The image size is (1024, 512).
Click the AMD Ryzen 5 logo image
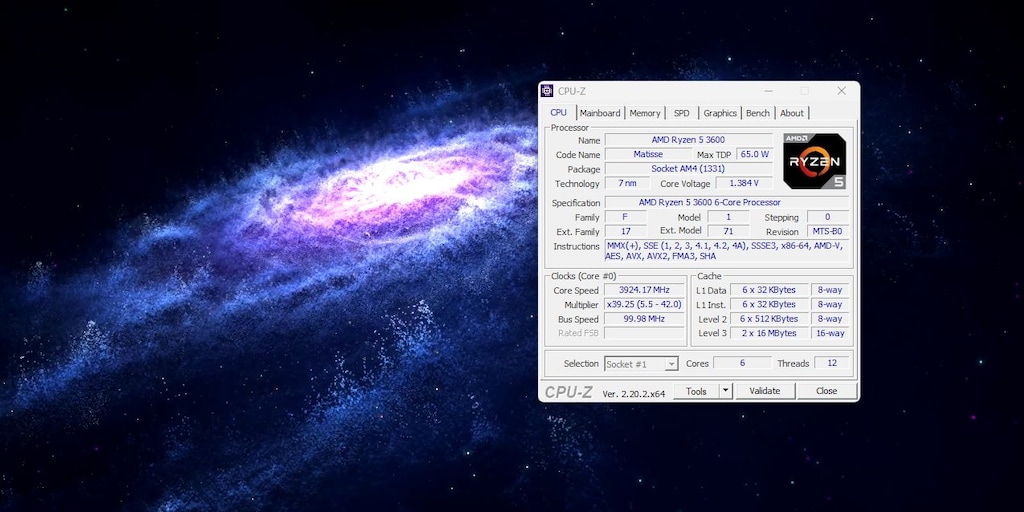point(814,161)
